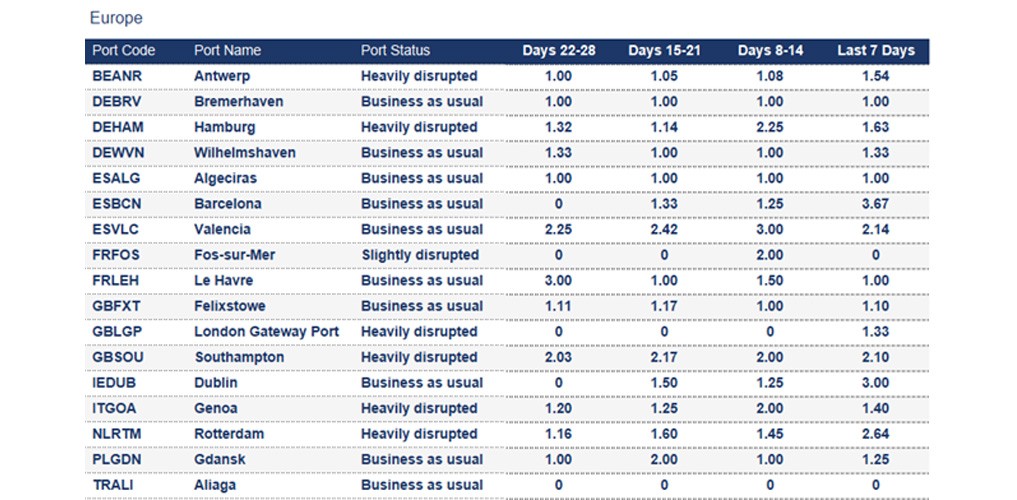The height and width of the screenshot is (500, 1017).
Task: Select Le Havre's Days 22-28 value 3.00
Action: point(558,281)
